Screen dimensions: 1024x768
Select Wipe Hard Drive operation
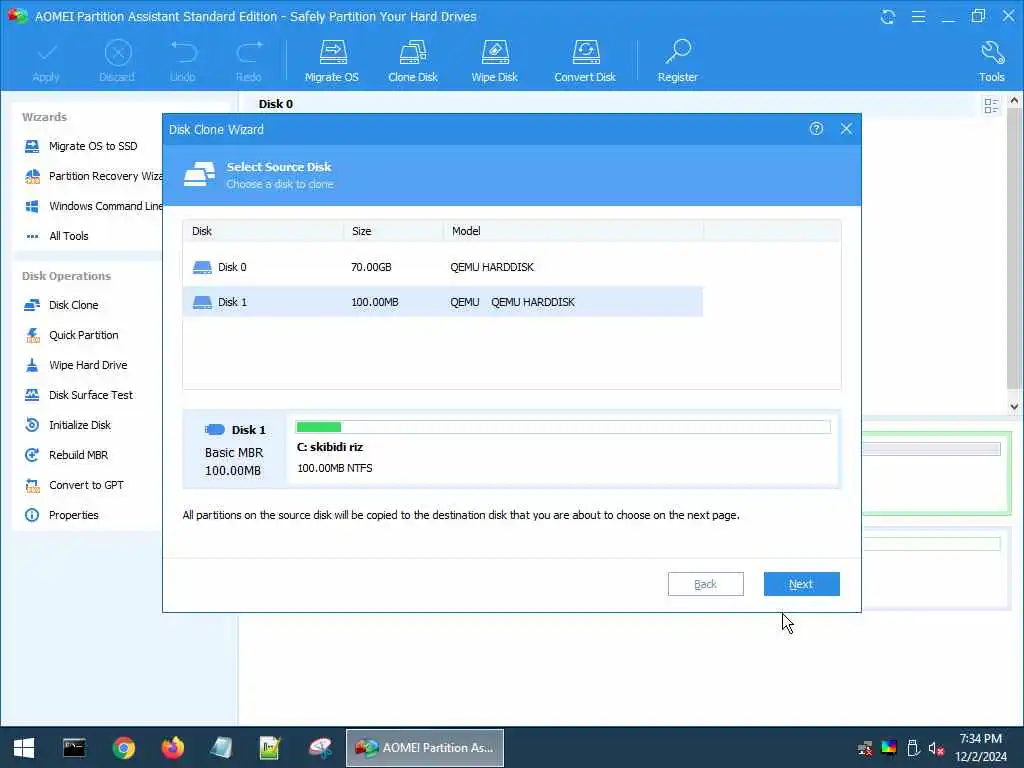coord(76,365)
